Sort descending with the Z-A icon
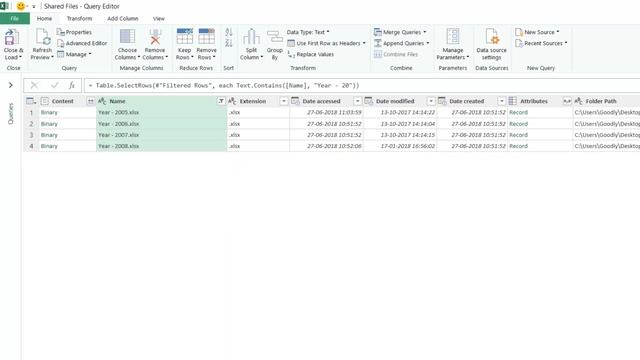This screenshot has width=640, height=360. (229, 43)
